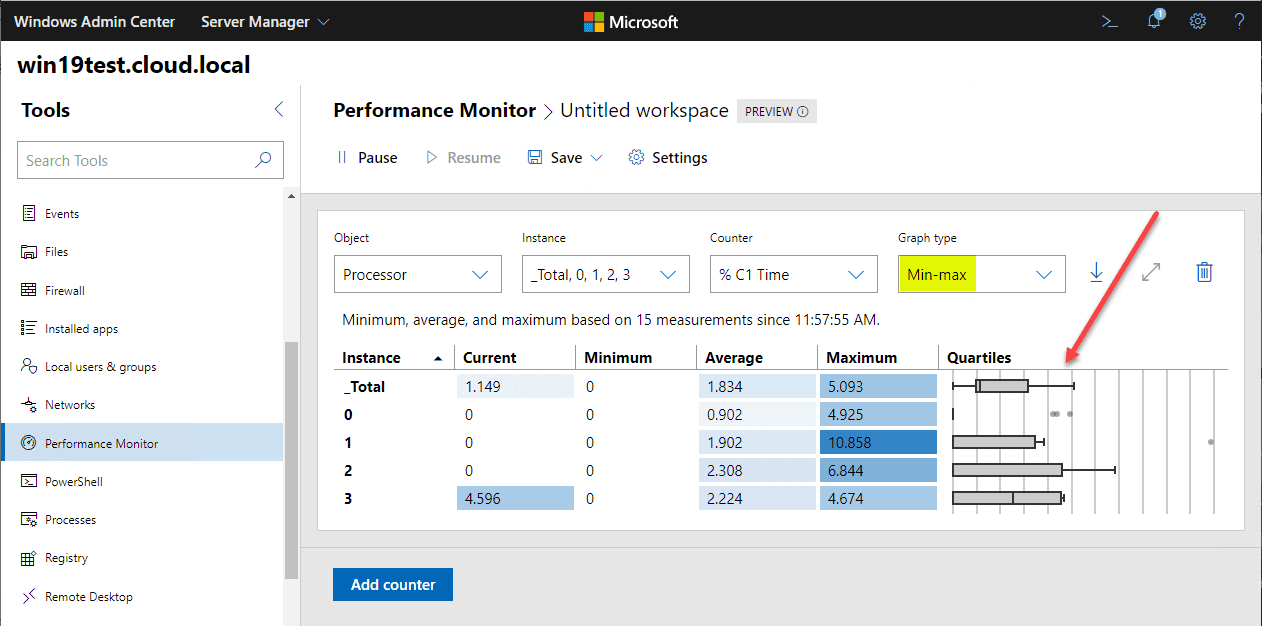Click the search magnifier in Tools
The height and width of the screenshot is (626, 1262).
tap(264, 160)
